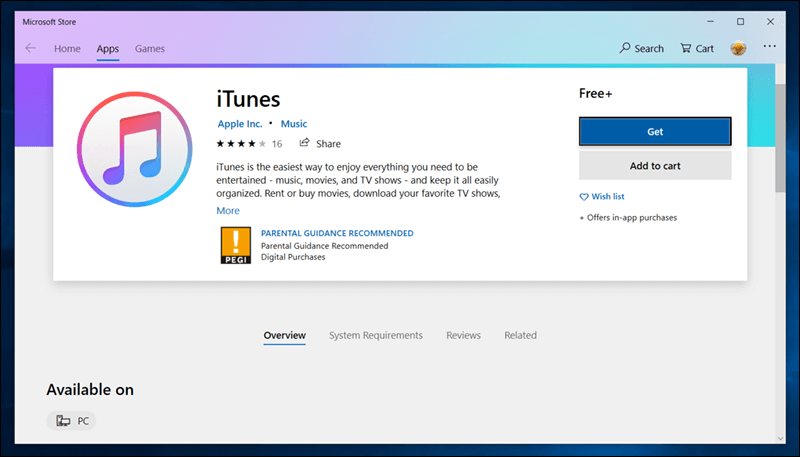This screenshot has height=457, width=800.
Task: Open the Games tab
Action: pos(149,49)
